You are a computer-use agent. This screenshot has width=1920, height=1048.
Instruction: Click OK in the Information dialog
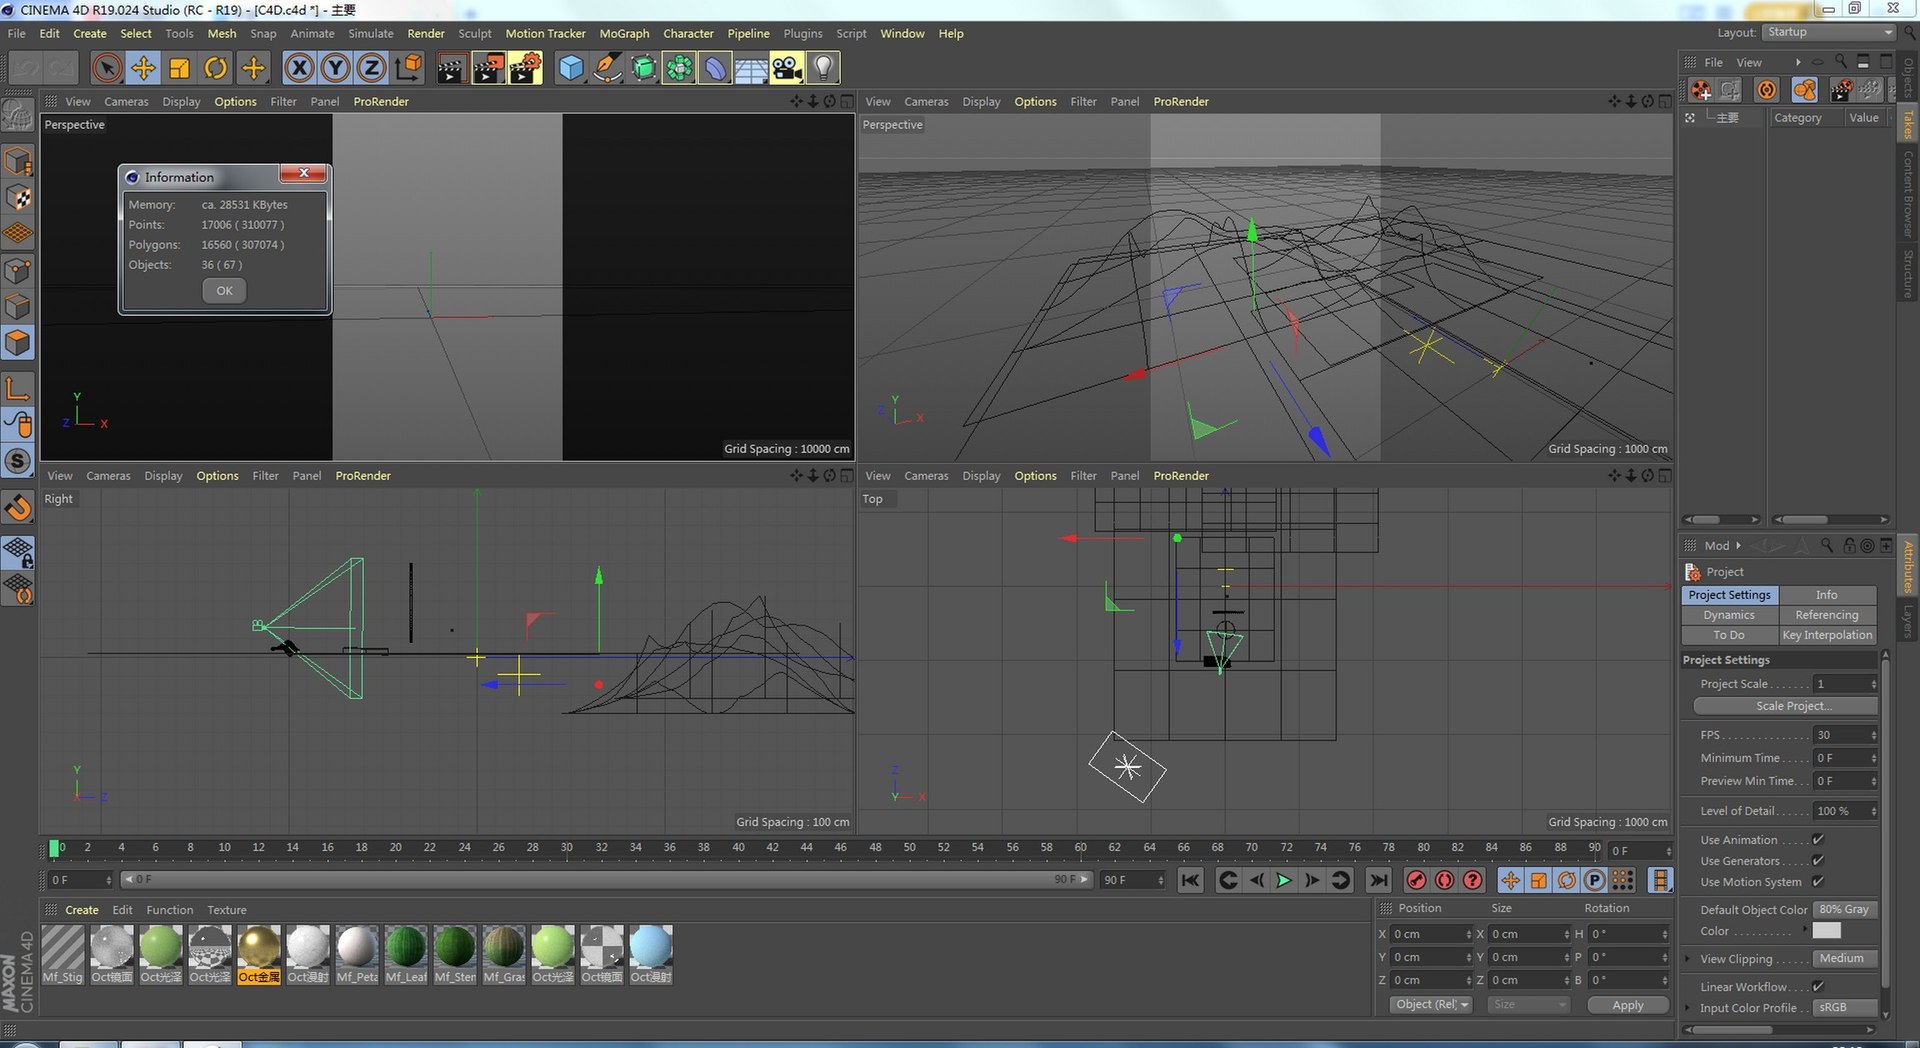tap(224, 291)
